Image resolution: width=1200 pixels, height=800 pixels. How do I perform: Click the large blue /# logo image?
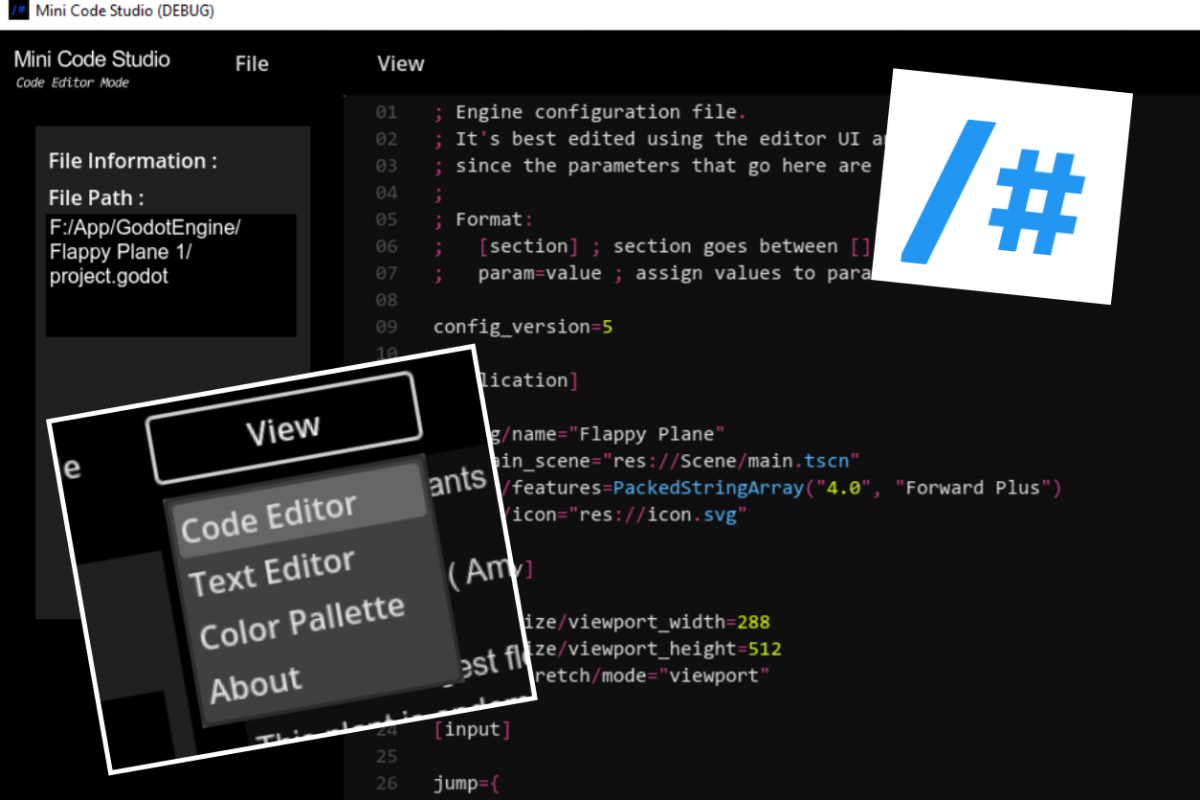tap(1002, 187)
